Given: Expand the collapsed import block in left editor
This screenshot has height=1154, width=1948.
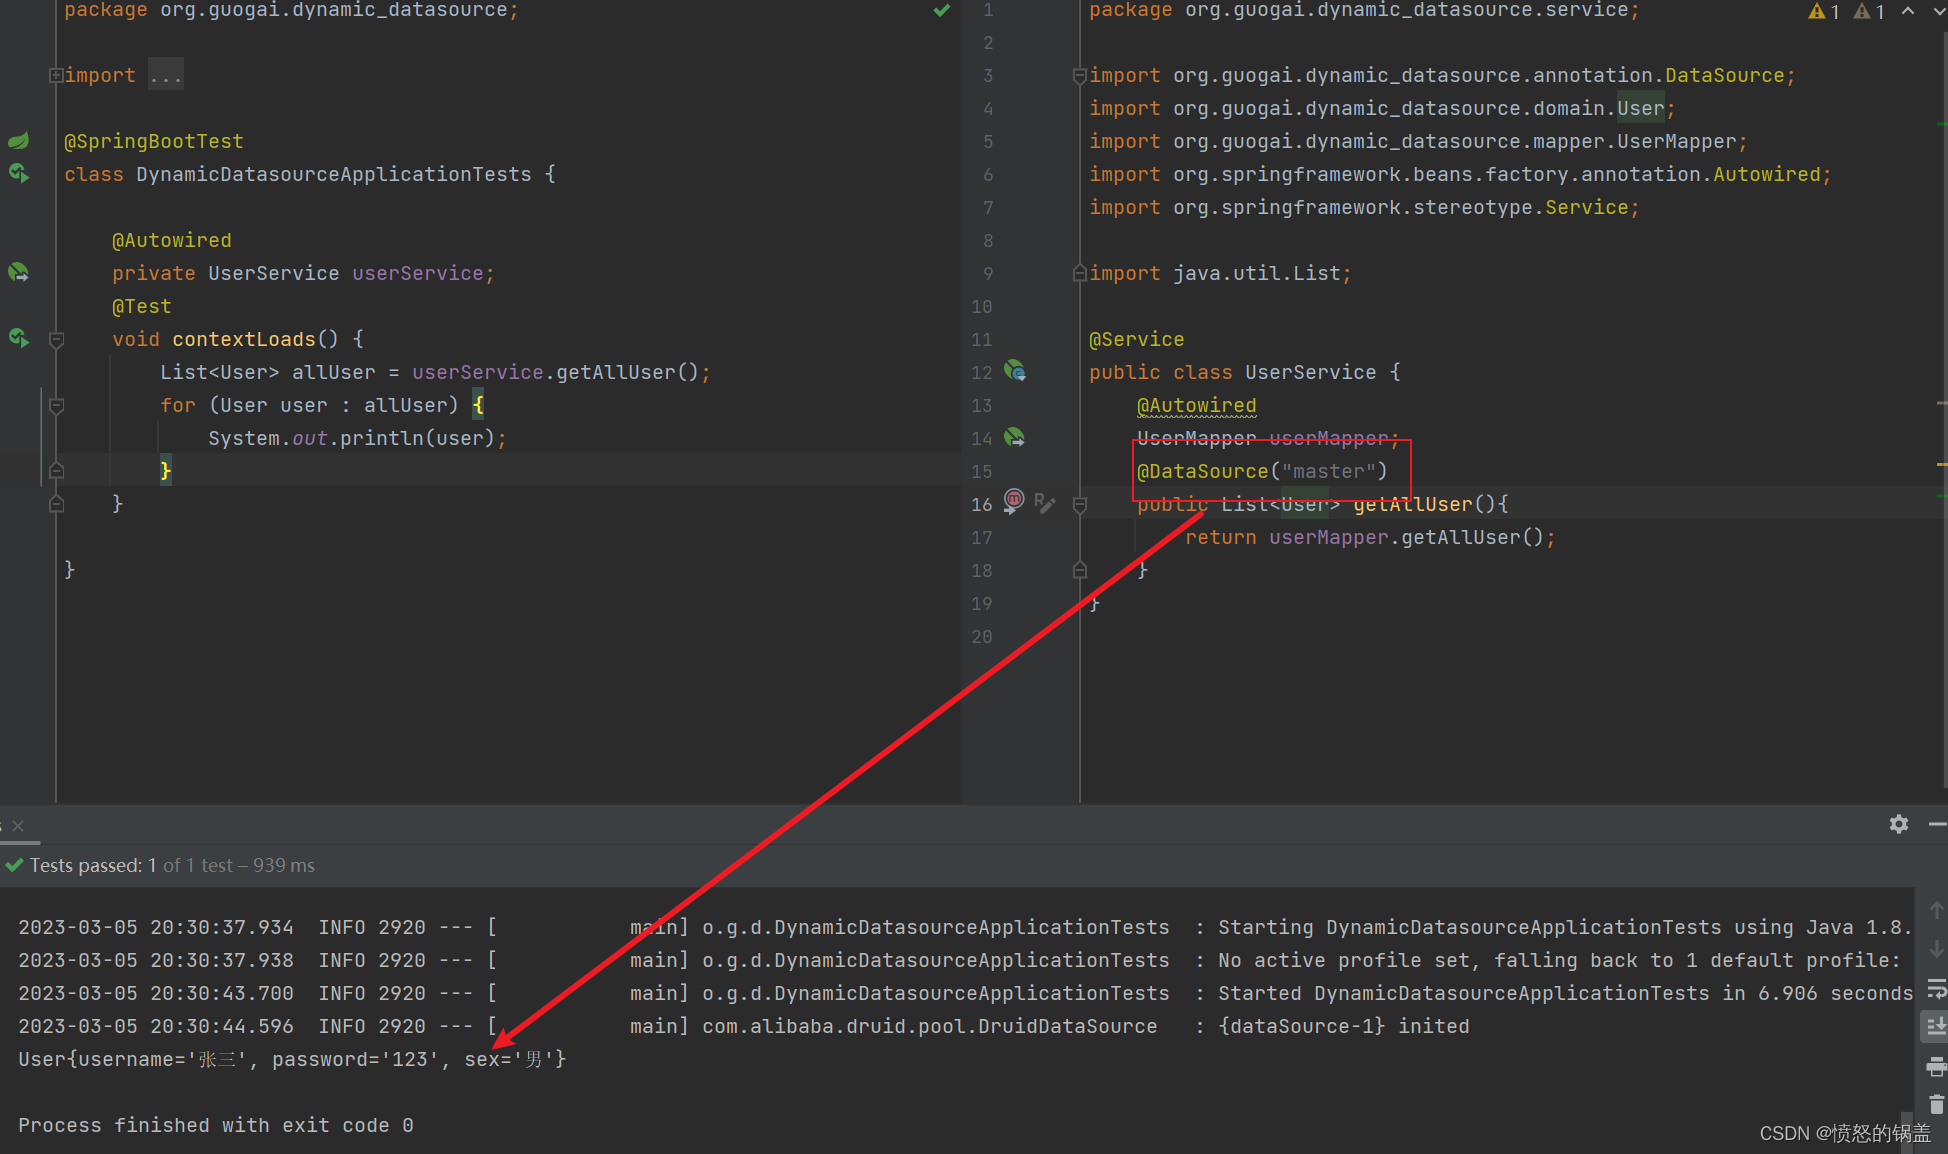Looking at the screenshot, I should pos(57,76).
